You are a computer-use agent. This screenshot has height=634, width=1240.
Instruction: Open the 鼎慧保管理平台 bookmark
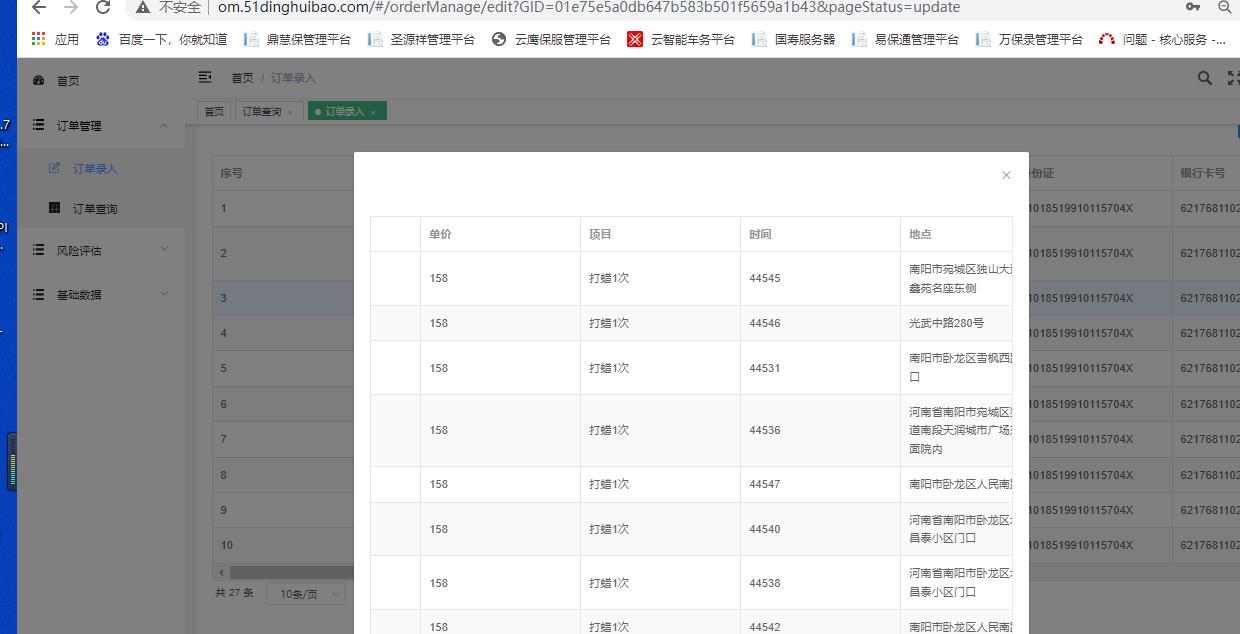click(298, 40)
